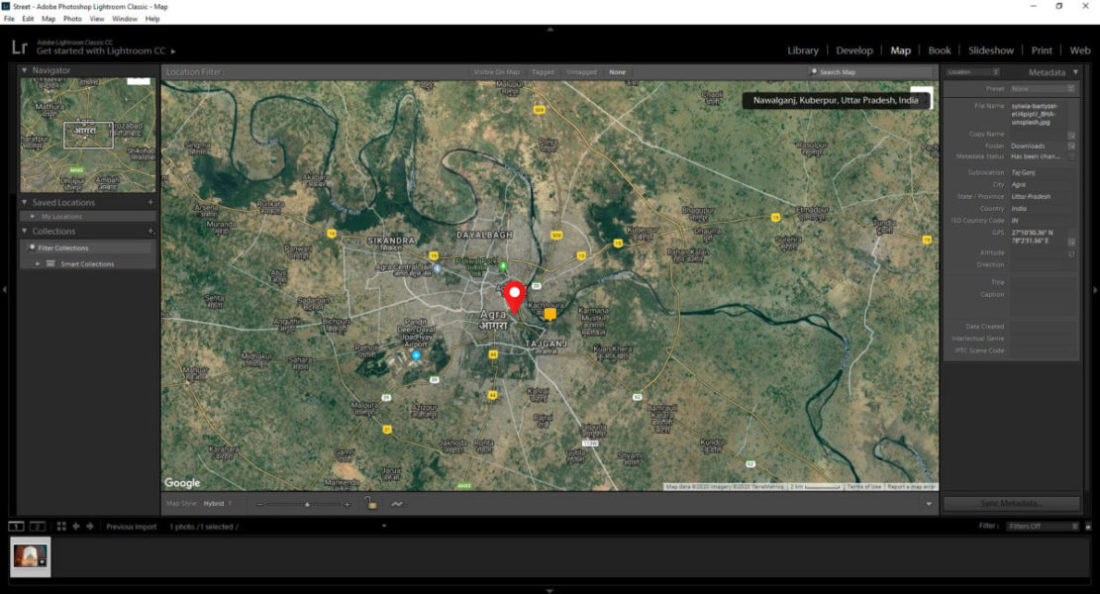The height and width of the screenshot is (594, 1100).
Task: Collapse the Collections panel
Action: click(x=24, y=231)
